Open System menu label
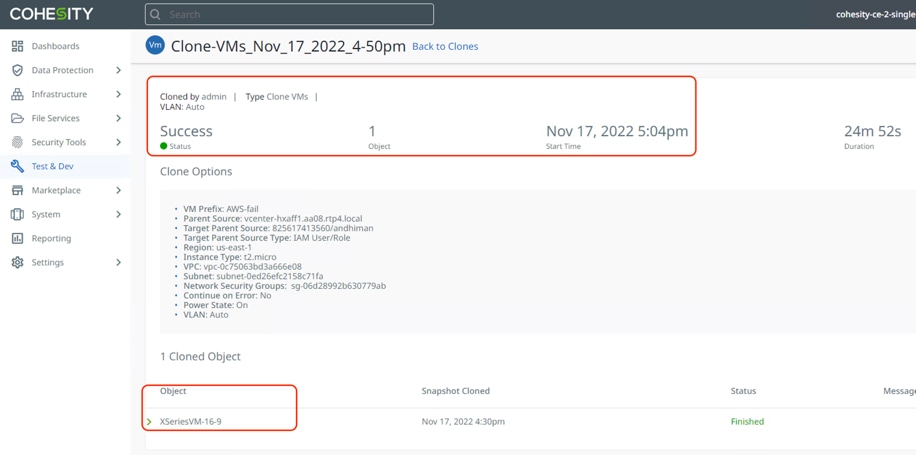This screenshot has width=916, height=455. [x=46, y=214]
